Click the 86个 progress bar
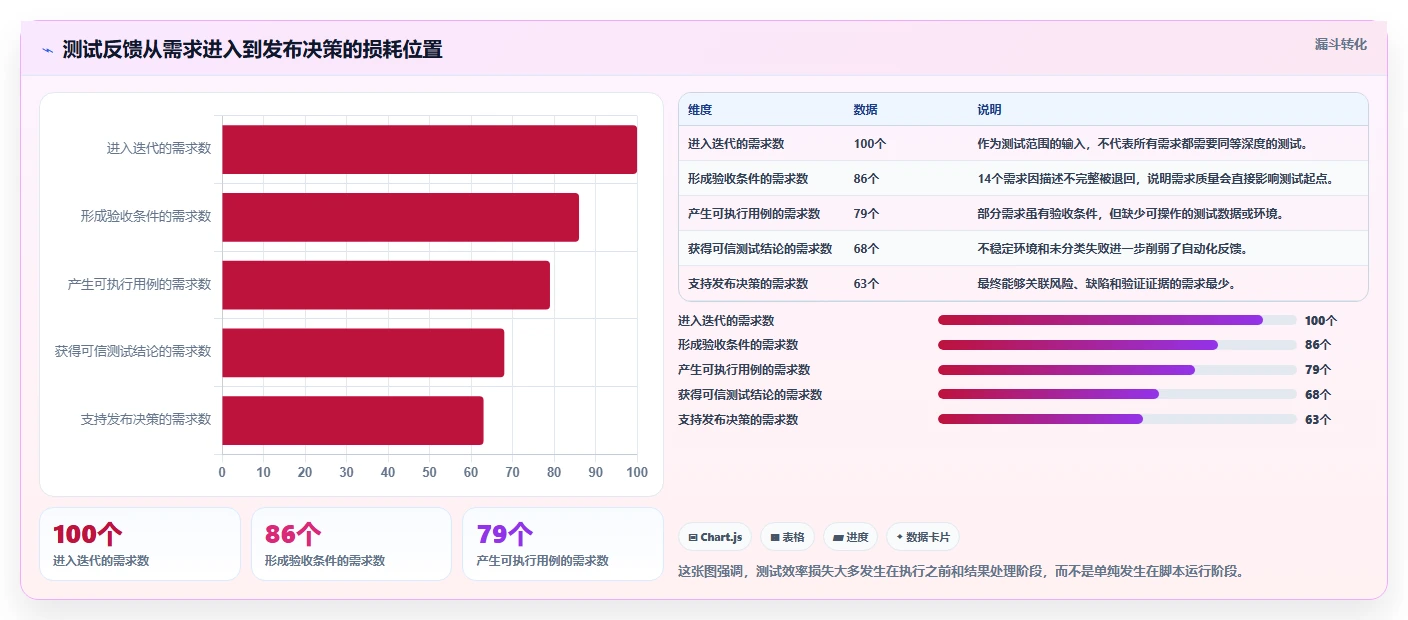 (1117, 345)
